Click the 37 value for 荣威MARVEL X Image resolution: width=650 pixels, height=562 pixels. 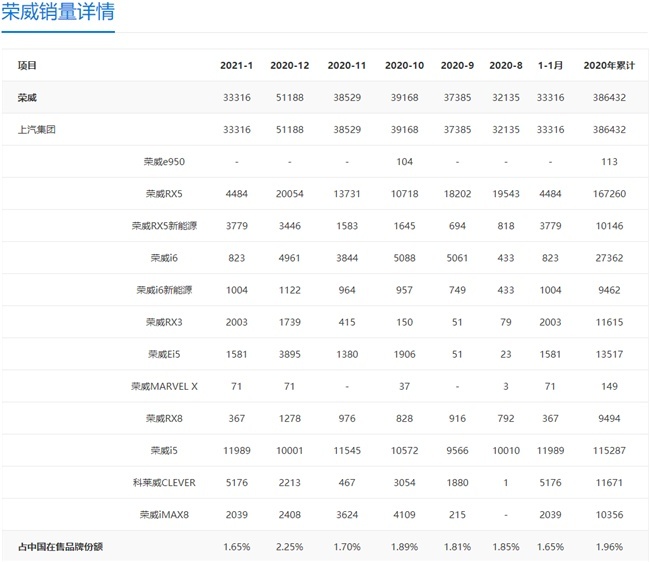coord(404,387)
